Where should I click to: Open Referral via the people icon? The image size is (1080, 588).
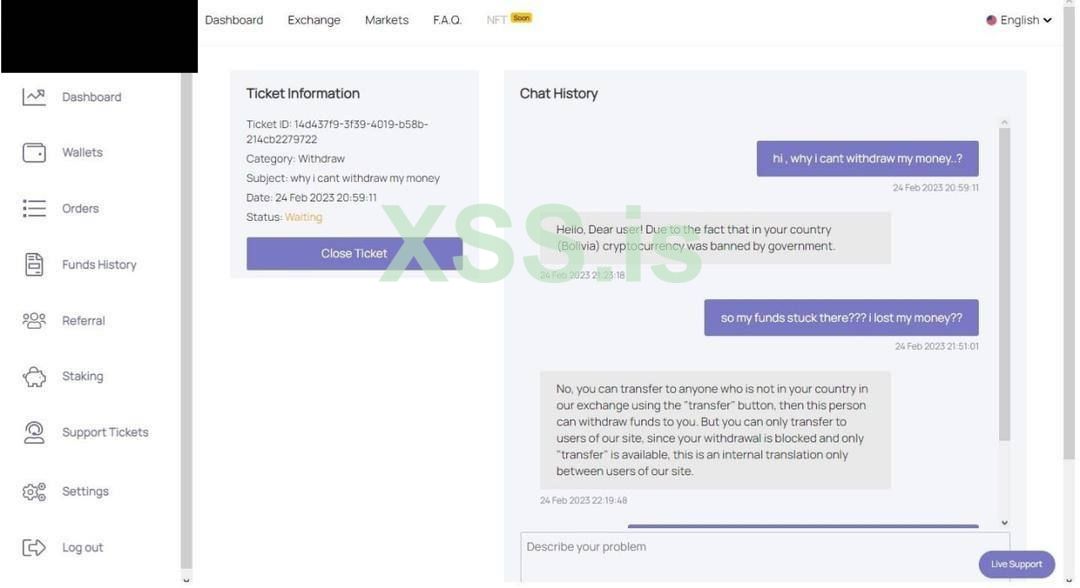coord(34,320)
